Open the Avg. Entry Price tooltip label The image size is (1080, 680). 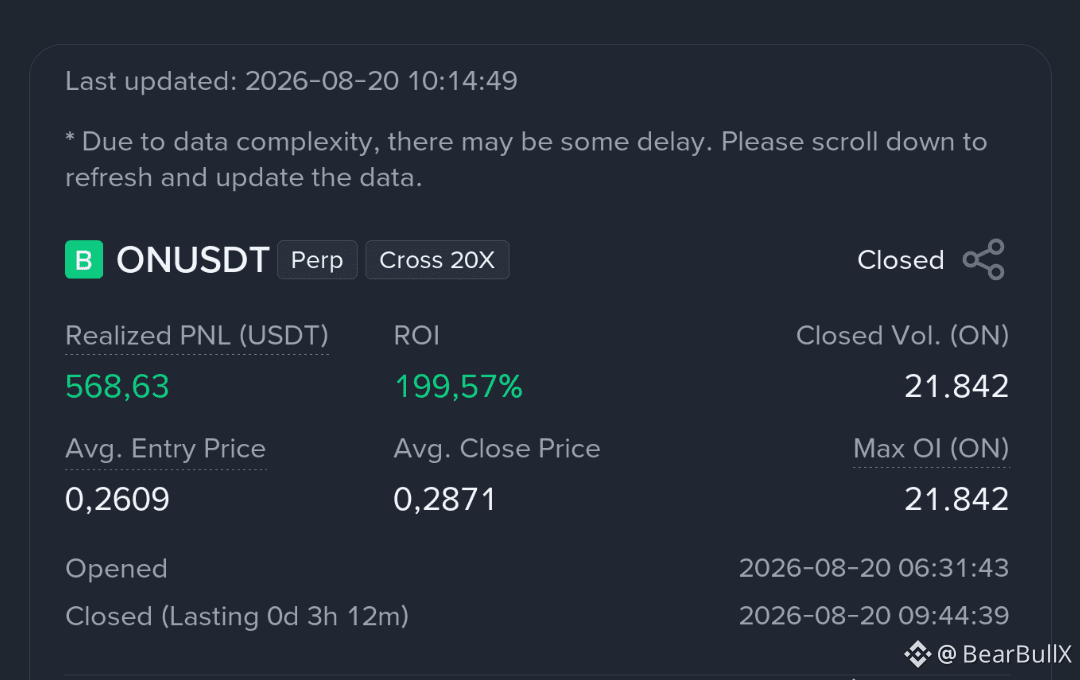(165, 449)
